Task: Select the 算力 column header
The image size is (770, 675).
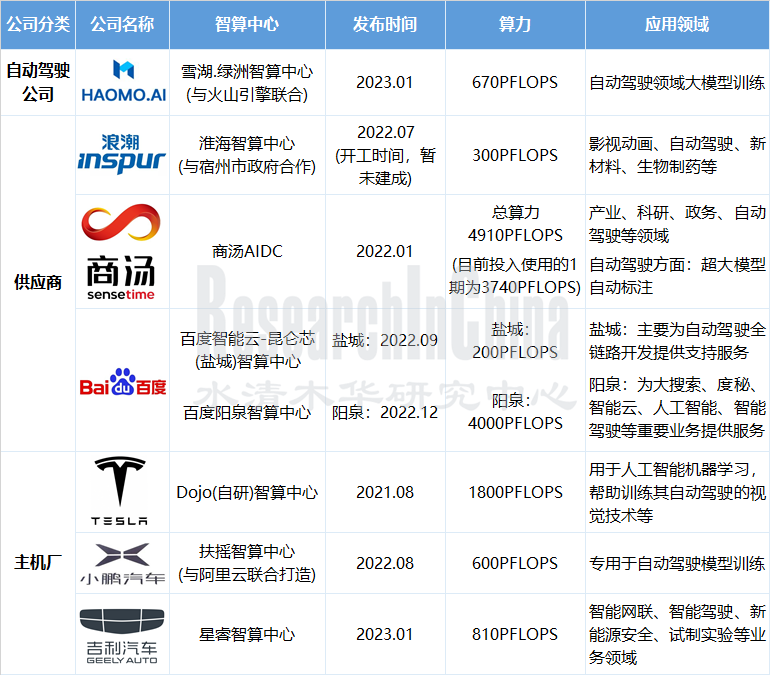Action: point(515,25)
